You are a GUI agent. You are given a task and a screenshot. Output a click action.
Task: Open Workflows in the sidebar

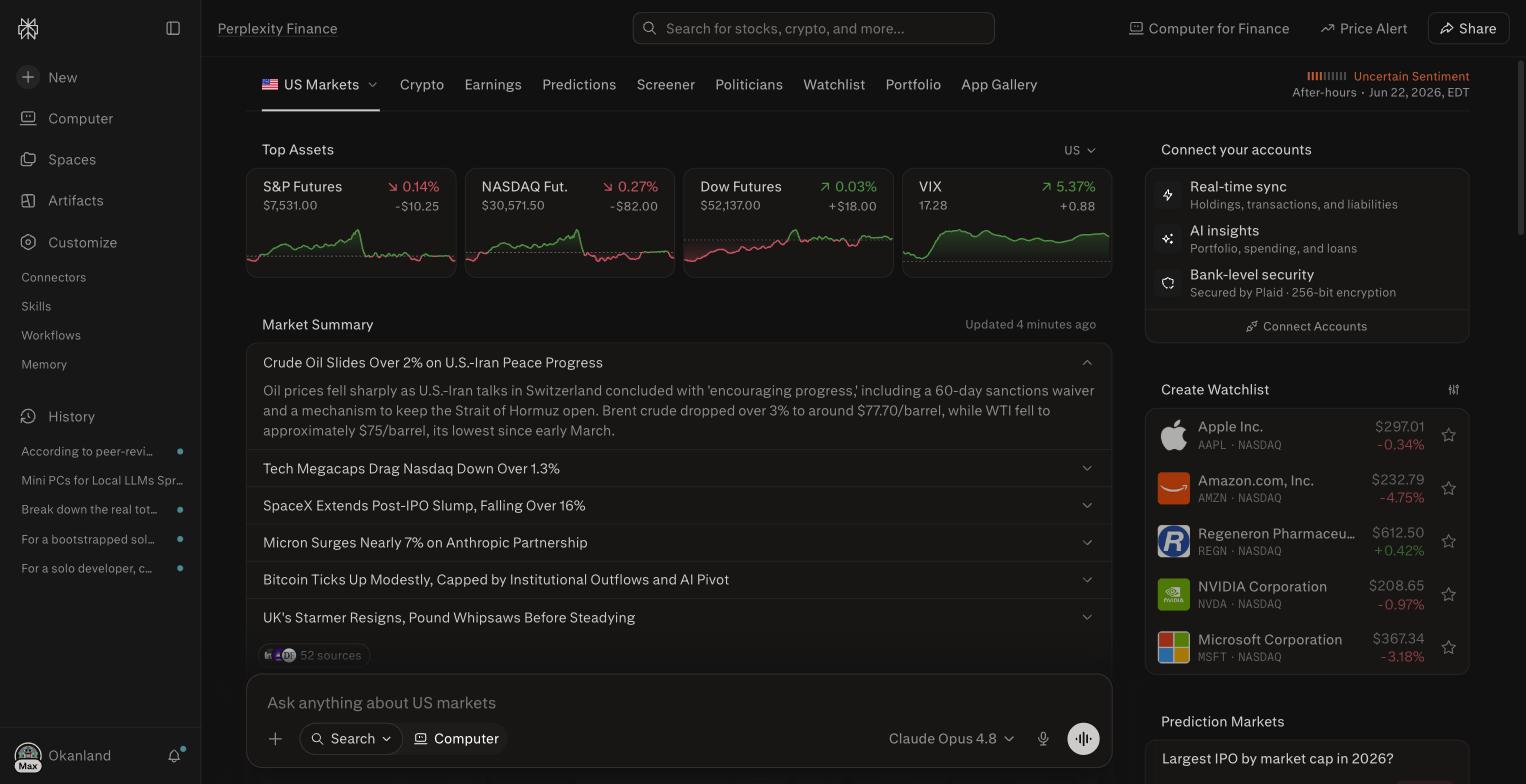pos(51,335)
